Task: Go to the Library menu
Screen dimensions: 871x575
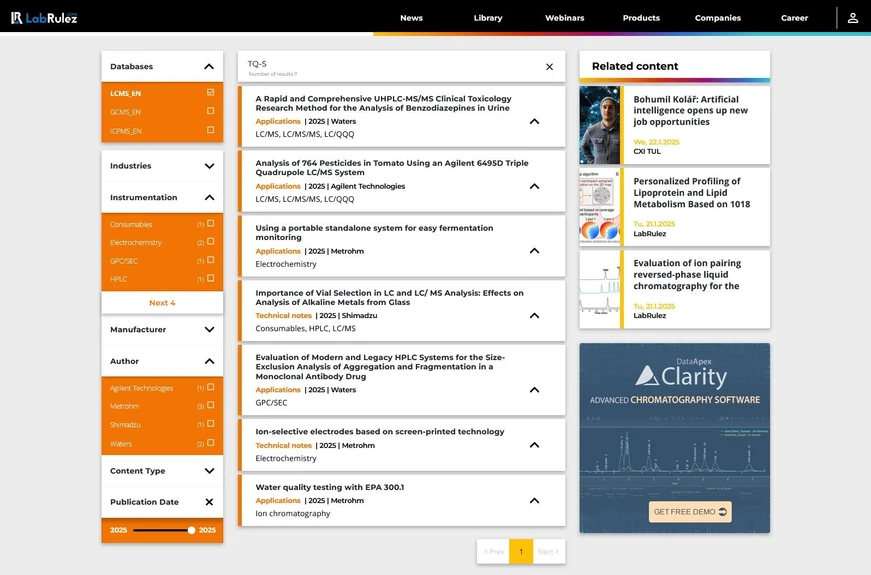Action: [x=488, y=18]
